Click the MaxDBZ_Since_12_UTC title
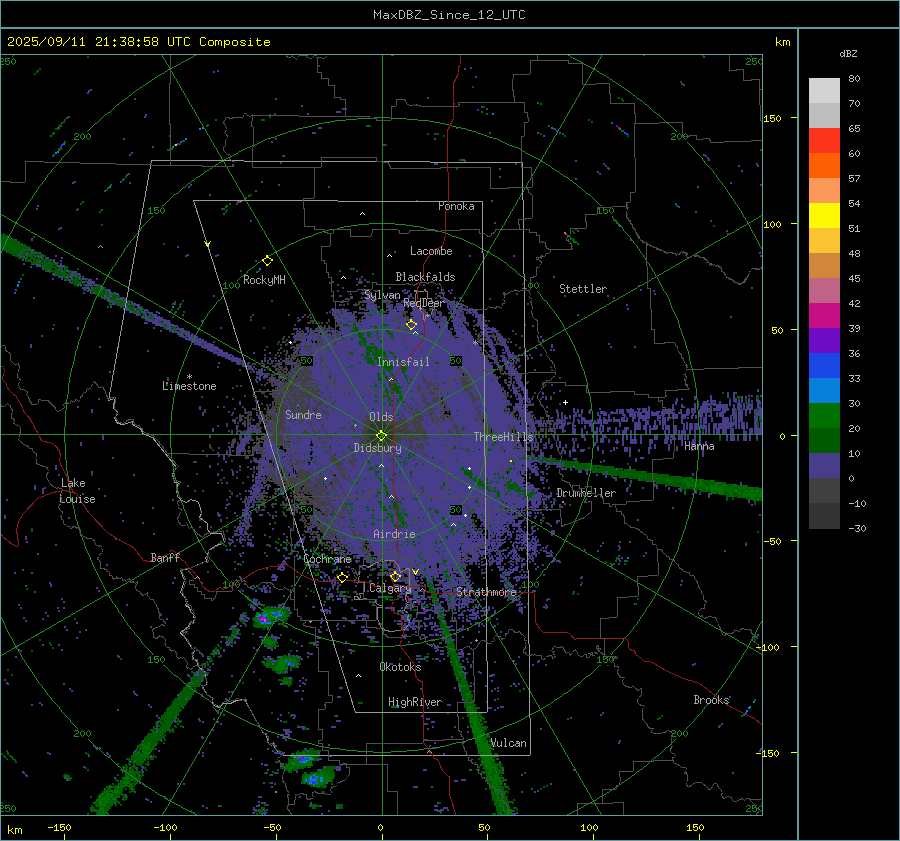900x841 pixels. [x=449, y=15]
